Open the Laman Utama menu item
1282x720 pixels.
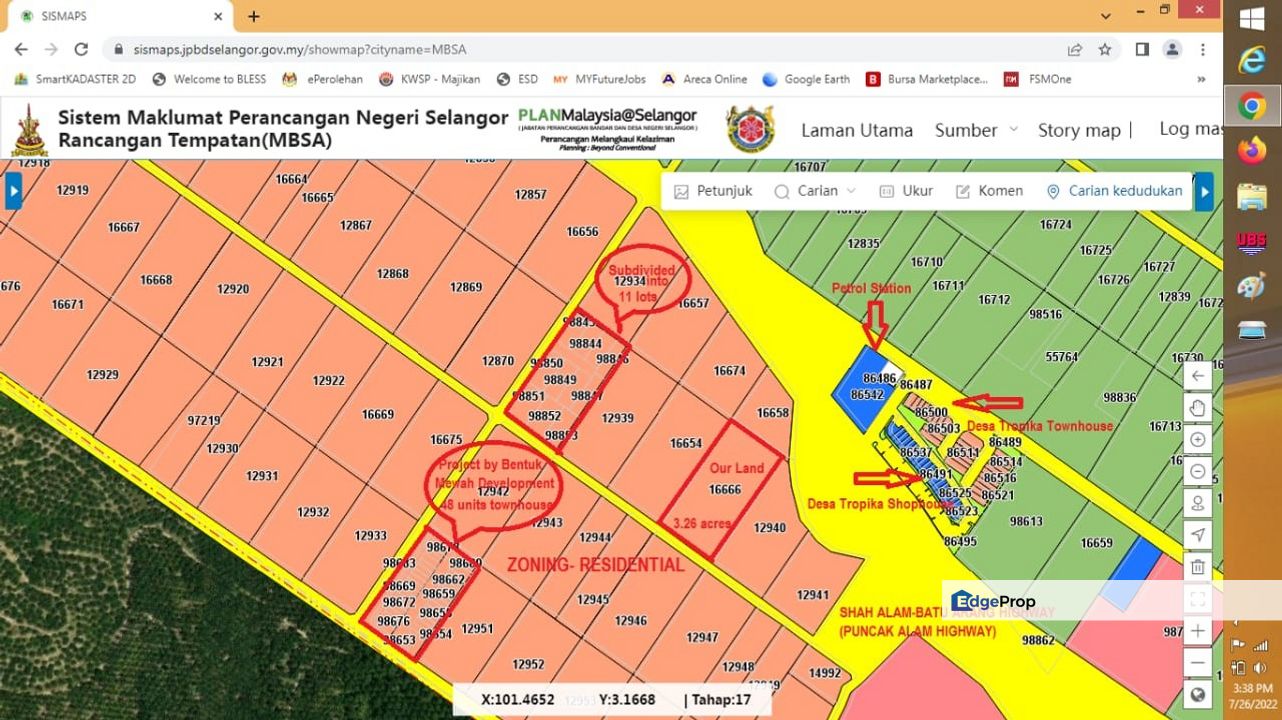pyautogui.click(x=857, y=130)
